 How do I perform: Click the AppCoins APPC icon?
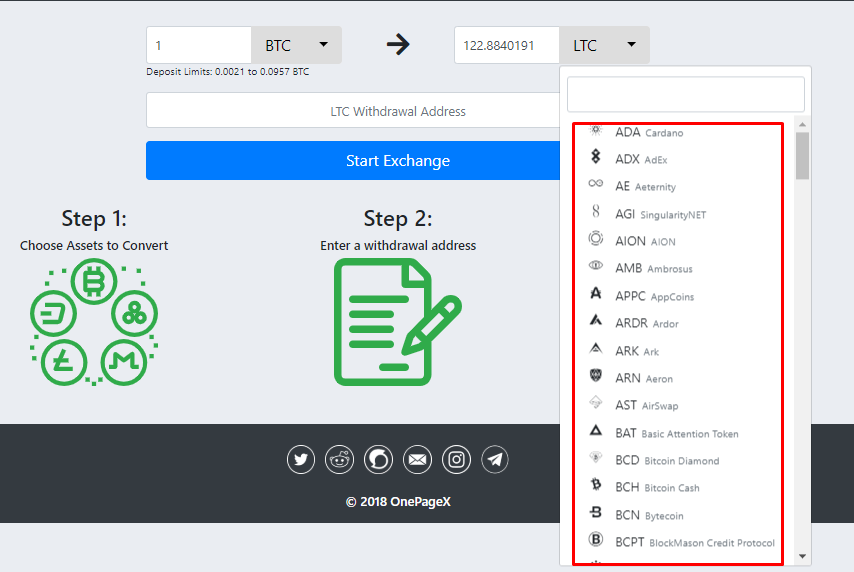tap(596, 293)
